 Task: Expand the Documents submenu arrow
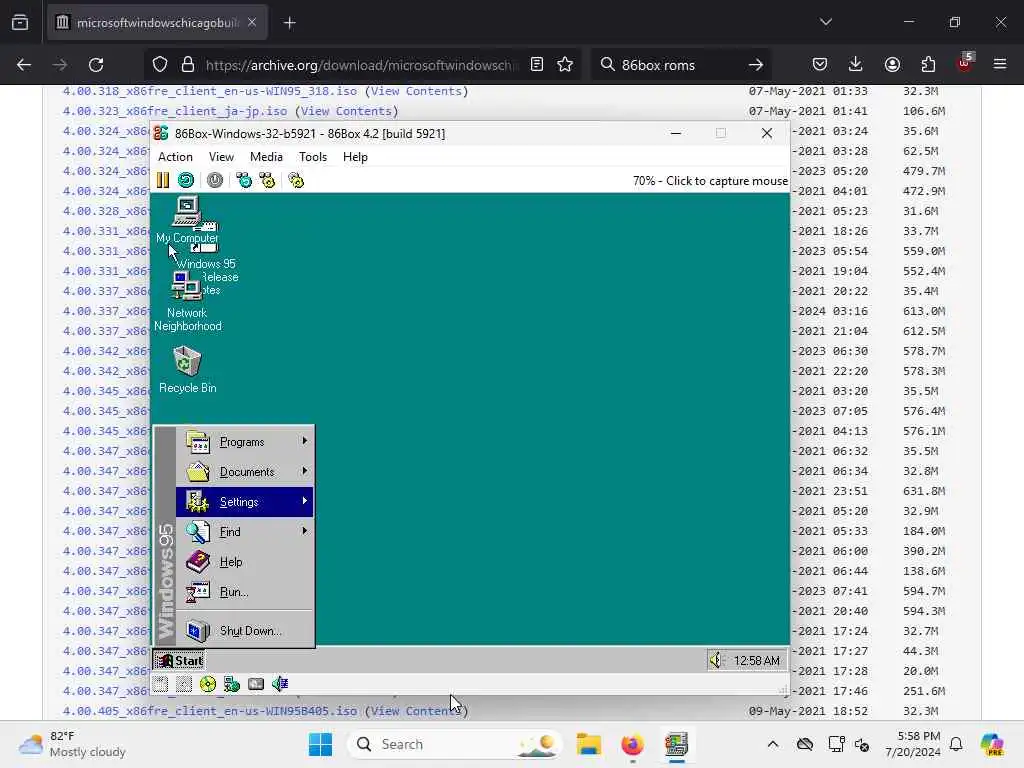click(x=304, y=471)
